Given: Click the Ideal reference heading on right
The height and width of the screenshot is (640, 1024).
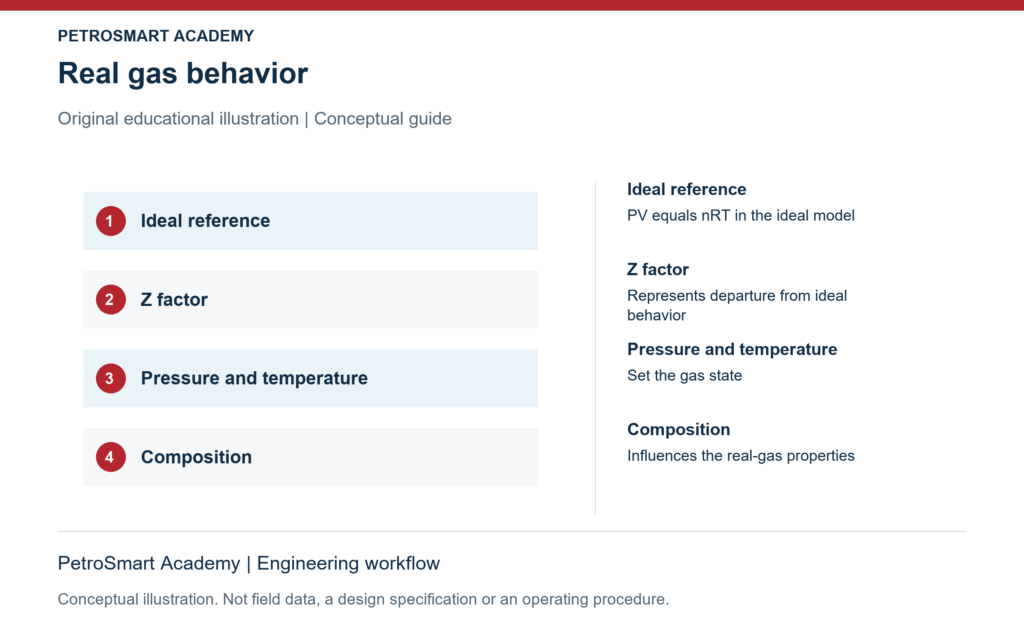Looking at the screenshot, I should coord(686,189).
